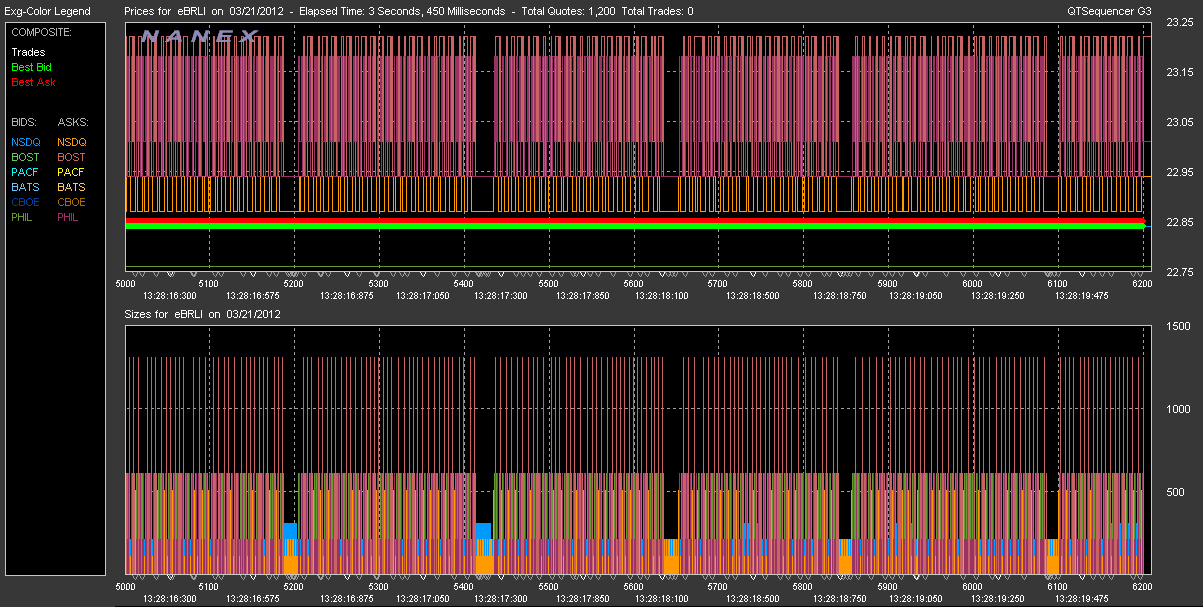Screen dimensions: 1203x607
Task: Click the Exg-Color Legend heading
Action: pyautogui.click(x=47, y=11)
